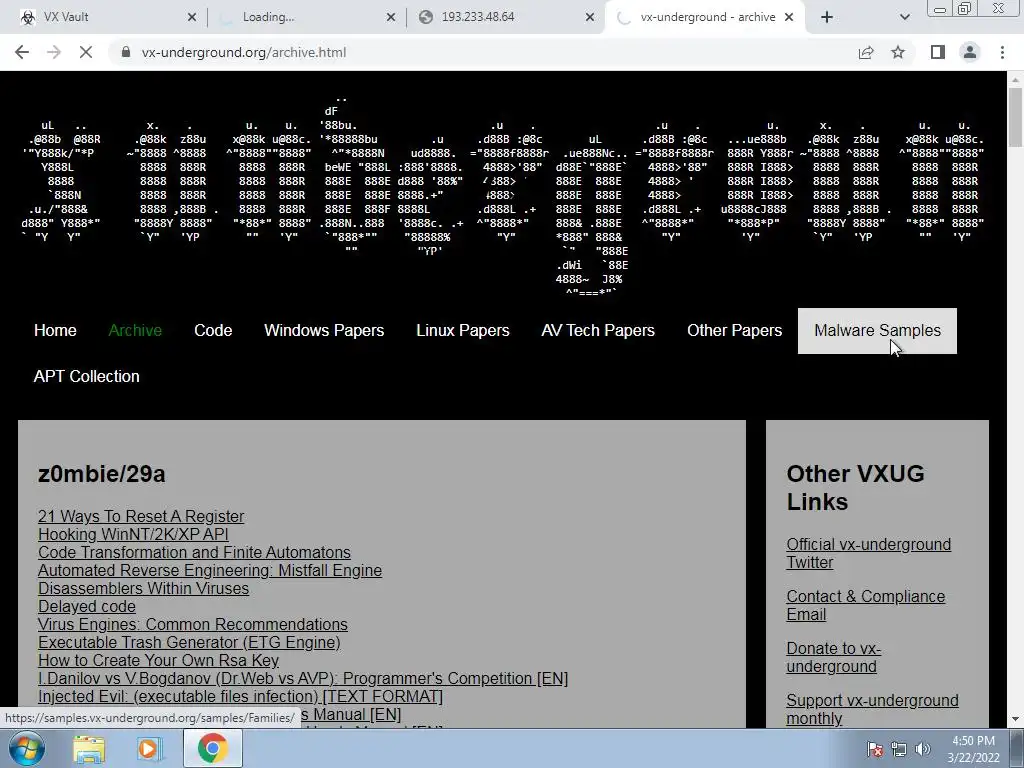Open the Windows Start button
The image size is (1024, 768).
pyautogui.click(x=27, y=748)
